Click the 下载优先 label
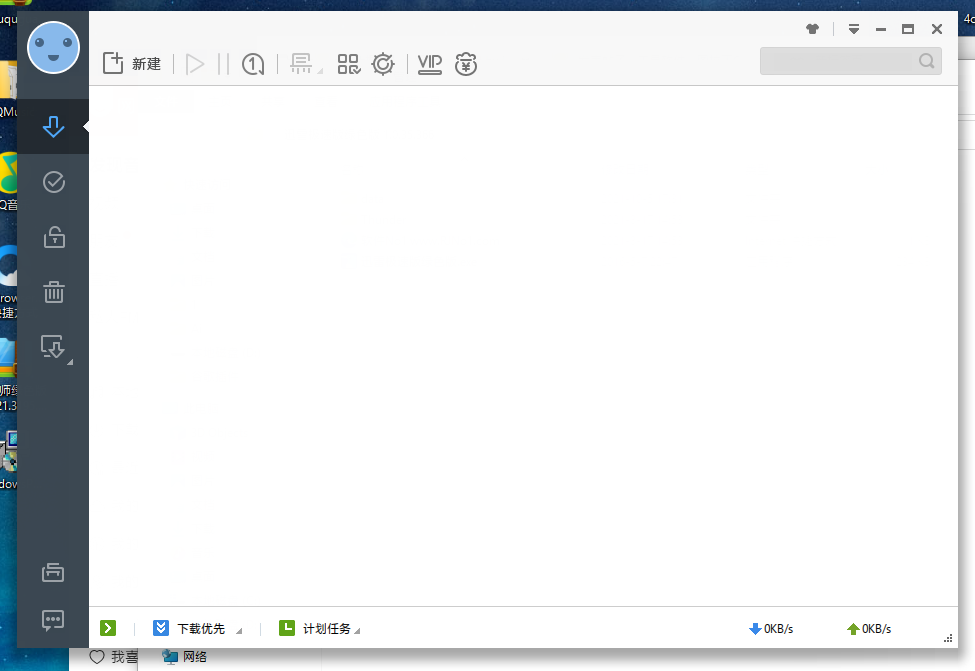Image resolution: width=975 pixels, height=671 pixels. [x=201, y=629]
